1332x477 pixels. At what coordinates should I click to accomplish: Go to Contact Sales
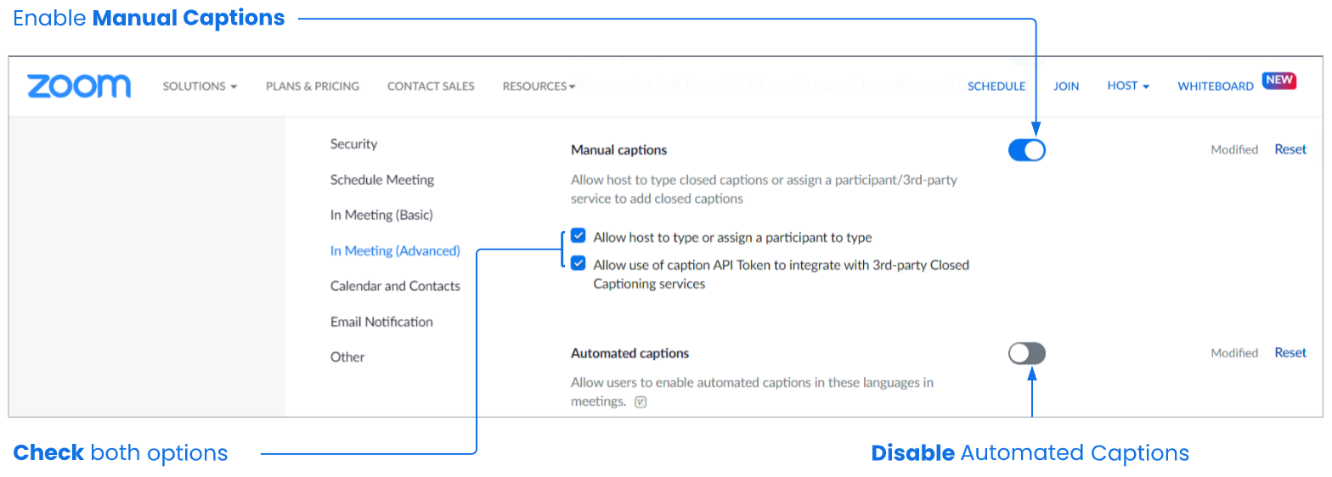click(x=430, y=87)
